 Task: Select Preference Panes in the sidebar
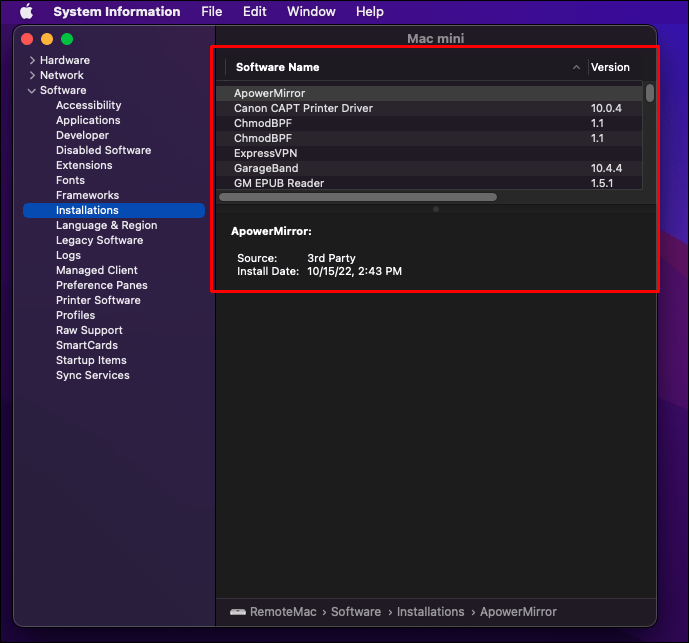pyautogui.click(x=102, y=285)
